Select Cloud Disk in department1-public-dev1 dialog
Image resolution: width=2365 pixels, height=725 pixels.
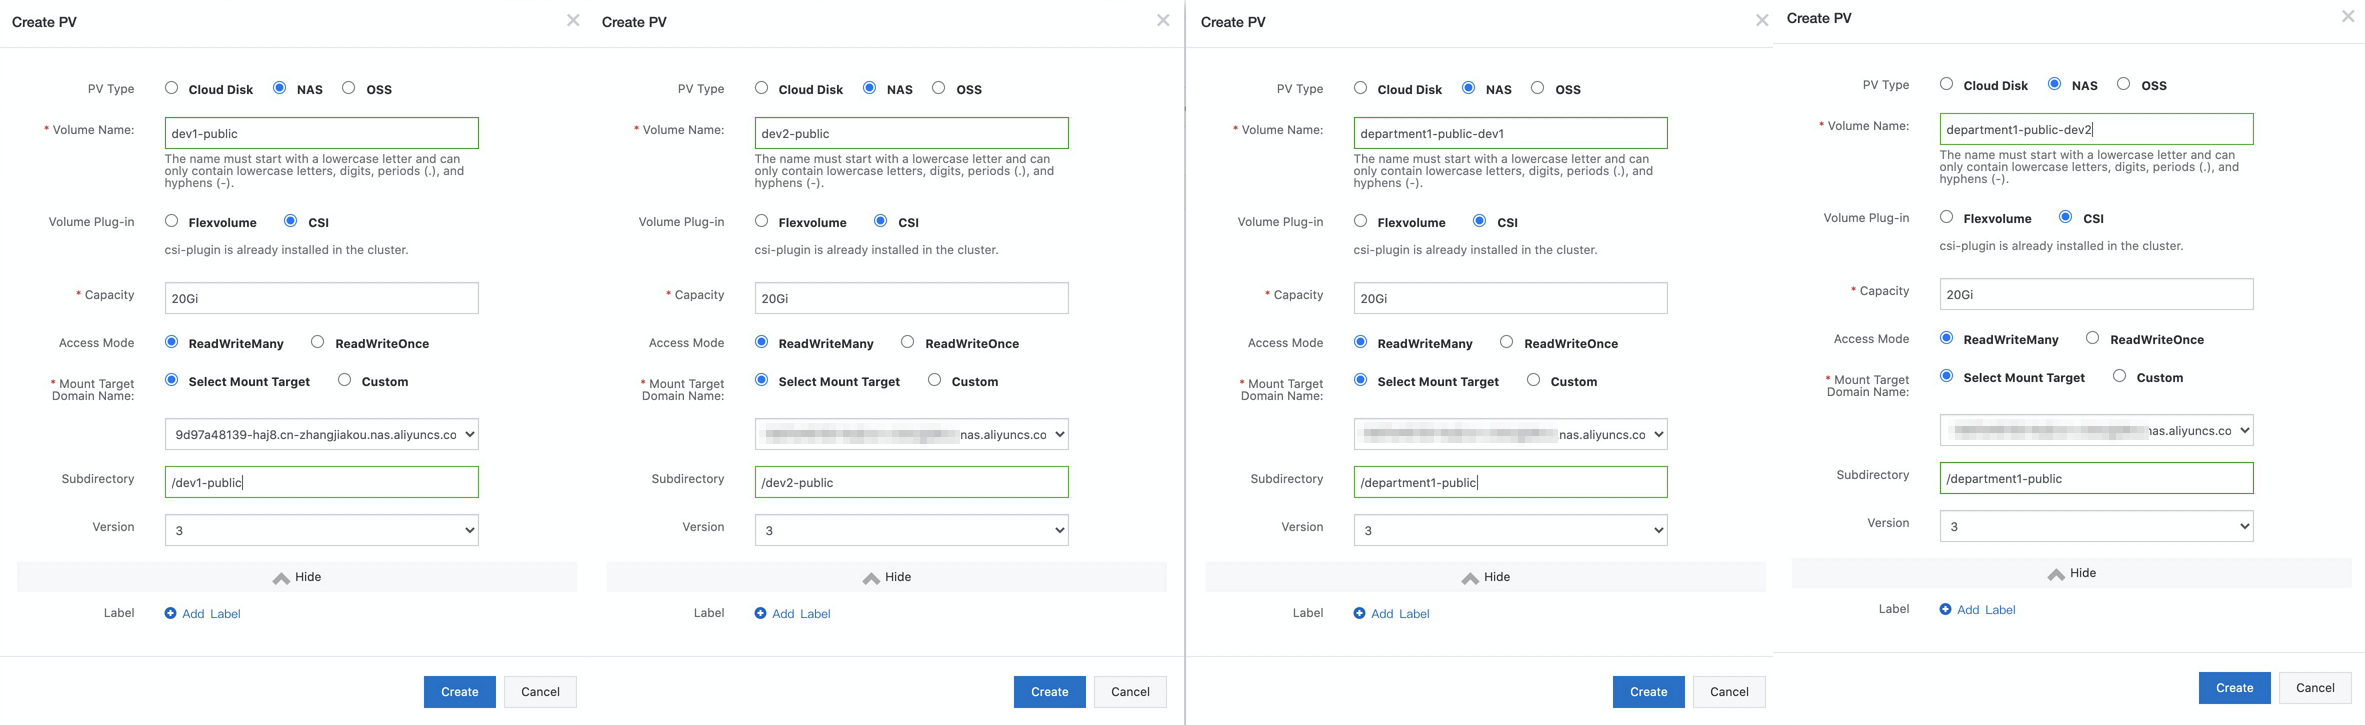tap(1361, 88)
